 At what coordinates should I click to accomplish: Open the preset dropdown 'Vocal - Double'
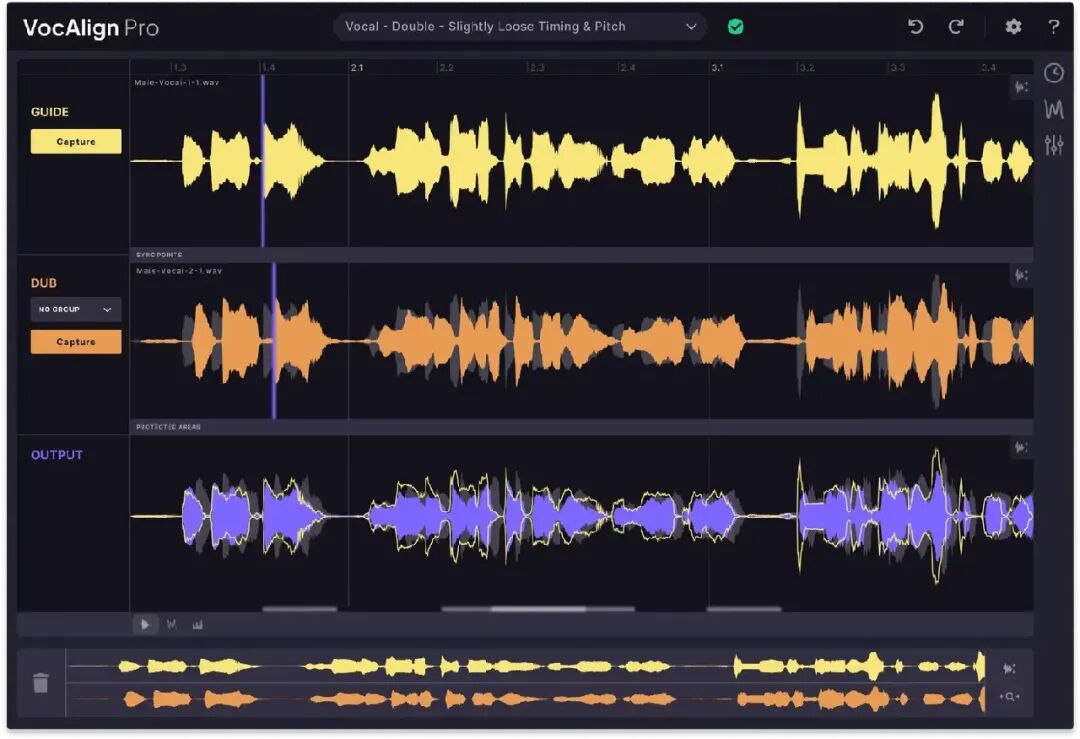point(521,27)
